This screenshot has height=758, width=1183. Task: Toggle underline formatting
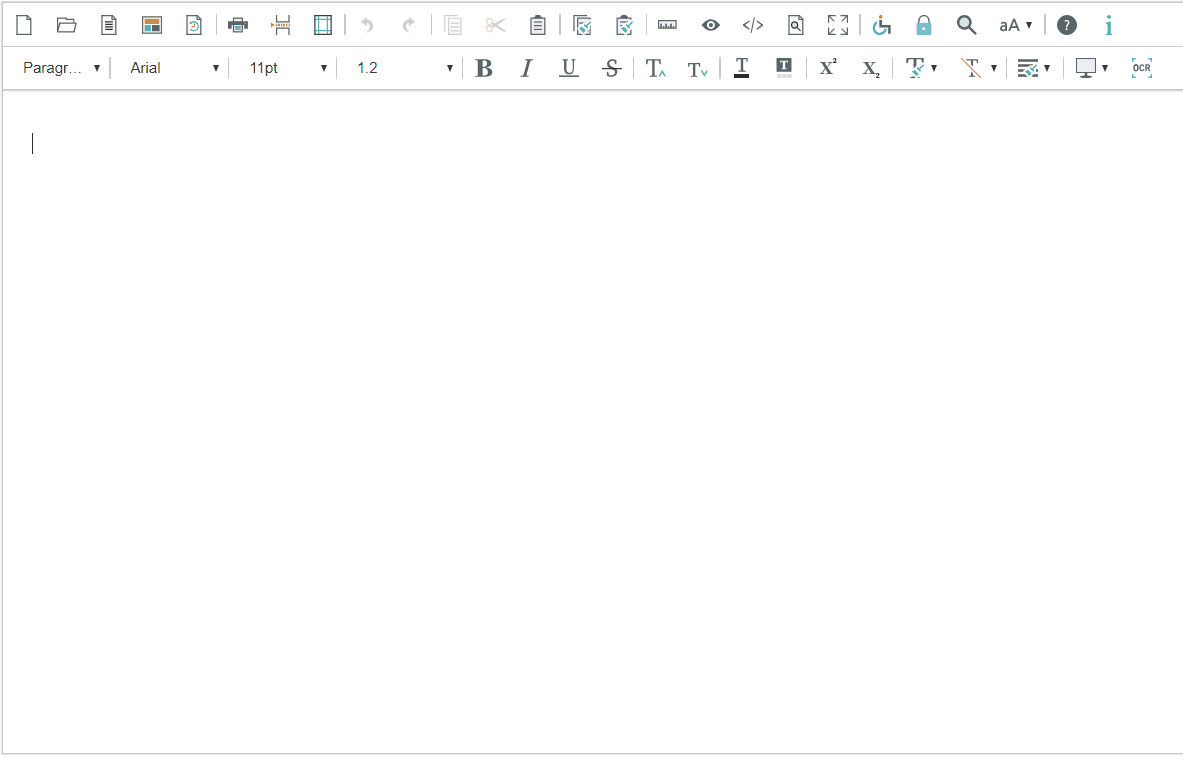coord(569,68)
